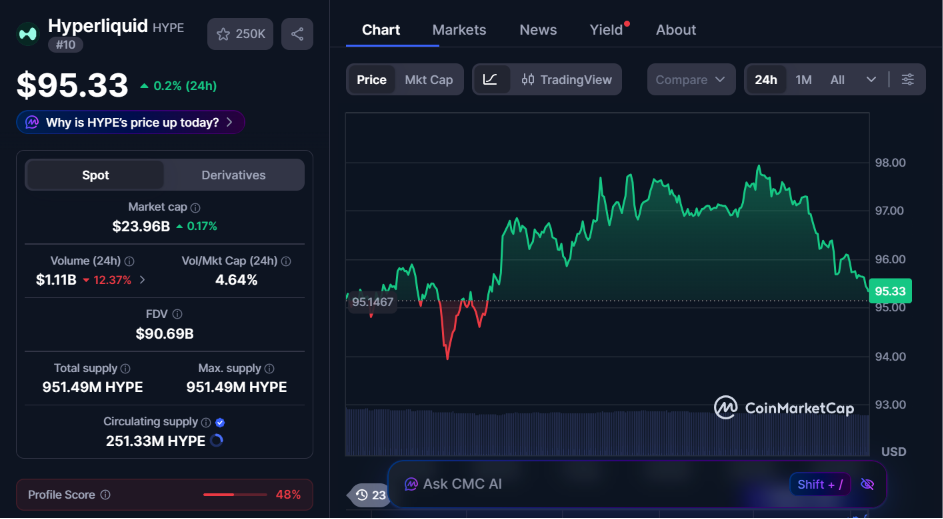
Task: Select Price chart toggle
Action: click(371, 79)
